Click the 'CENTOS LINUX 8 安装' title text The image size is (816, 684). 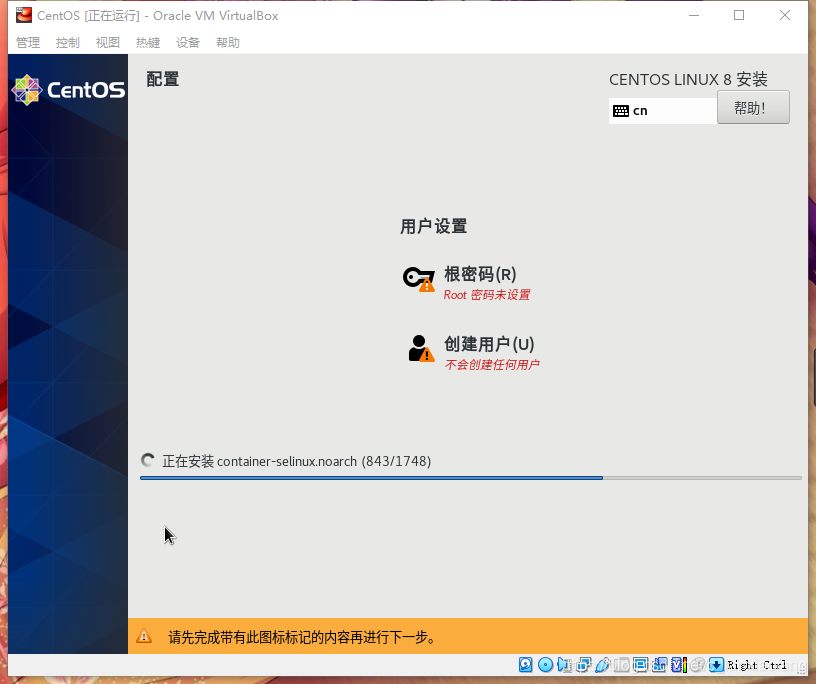click(x=688, y=80)
